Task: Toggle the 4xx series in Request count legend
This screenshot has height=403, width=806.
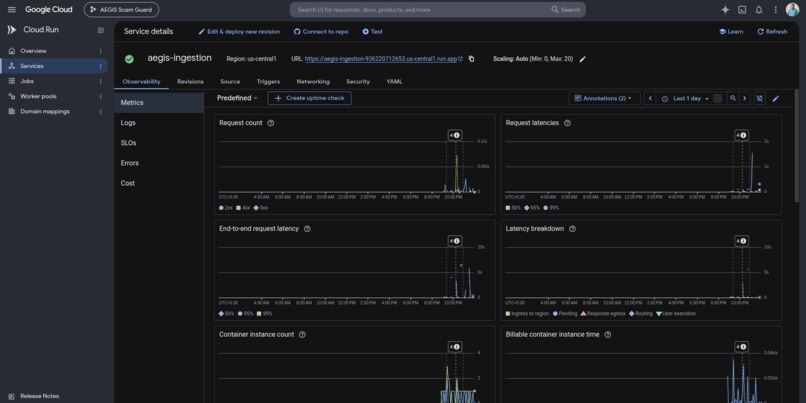Action: pyautogui.click(x=243, y=208)
